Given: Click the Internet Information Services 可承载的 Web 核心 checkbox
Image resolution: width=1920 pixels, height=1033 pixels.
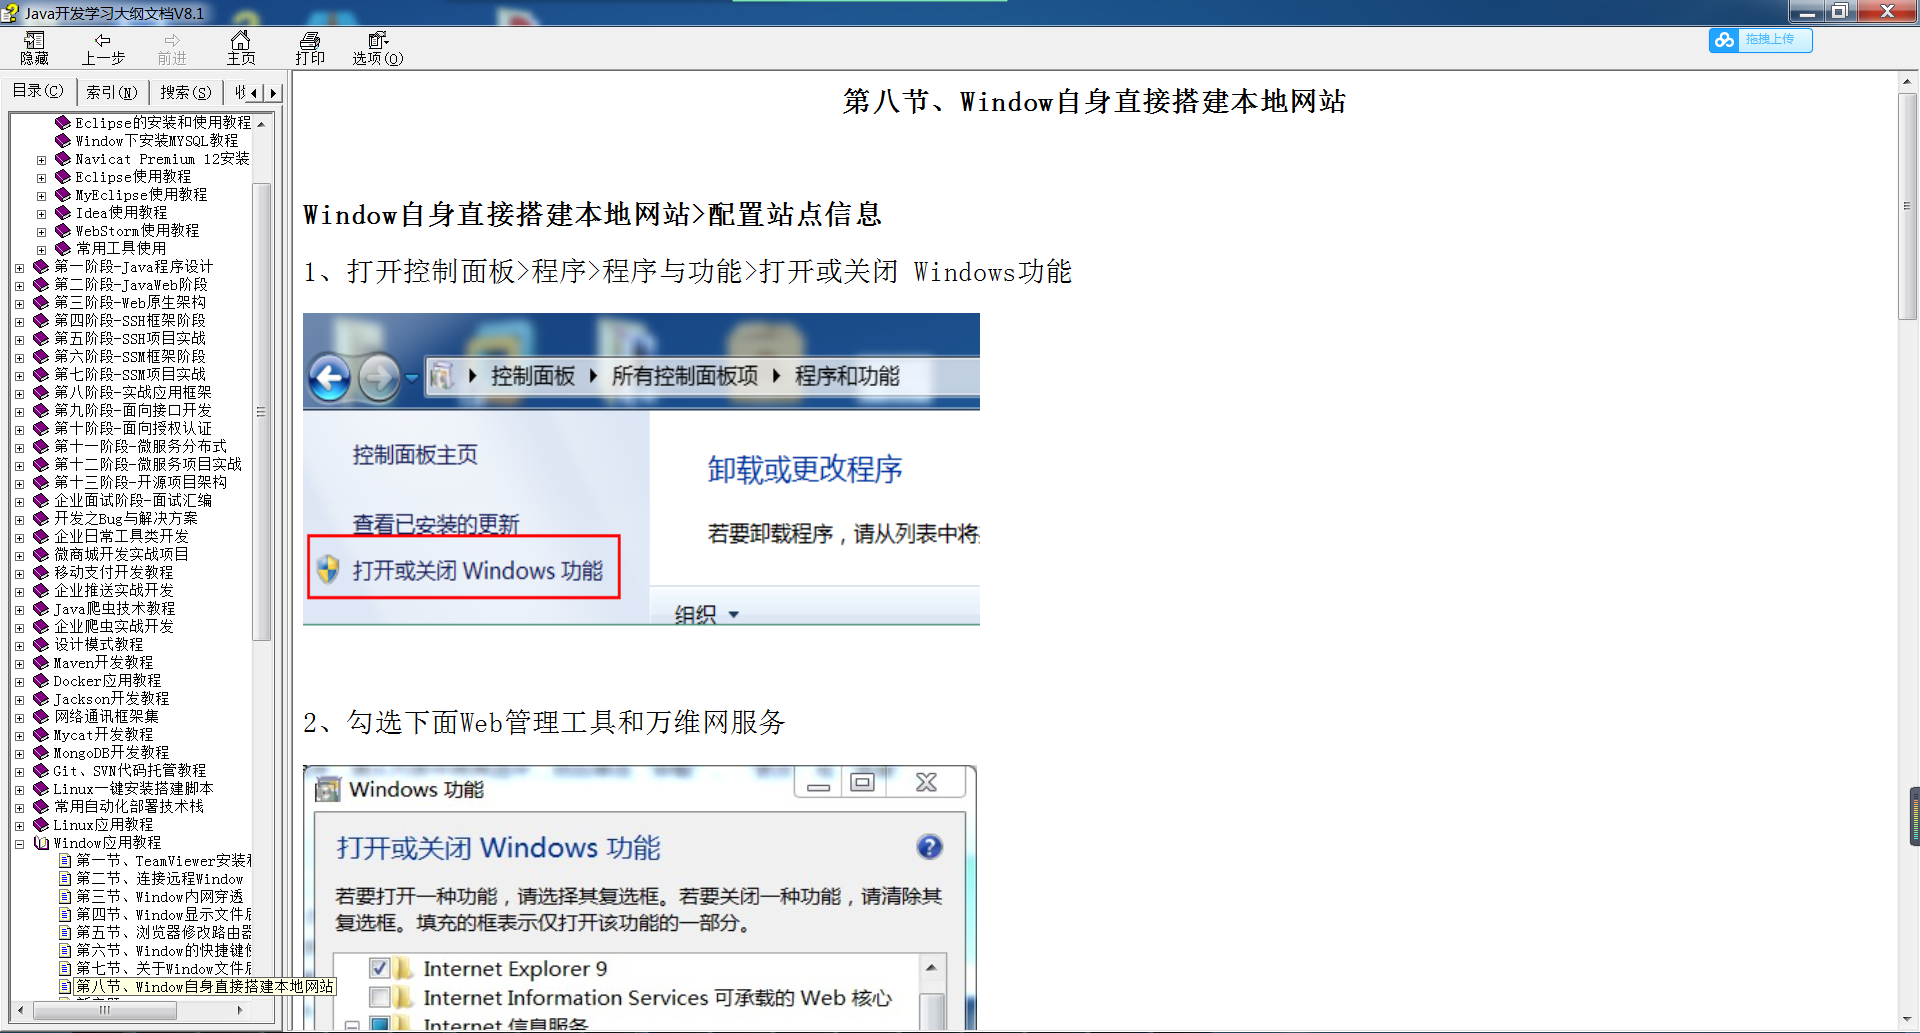Looking at the screenshot, I should (x=379, y=997).
